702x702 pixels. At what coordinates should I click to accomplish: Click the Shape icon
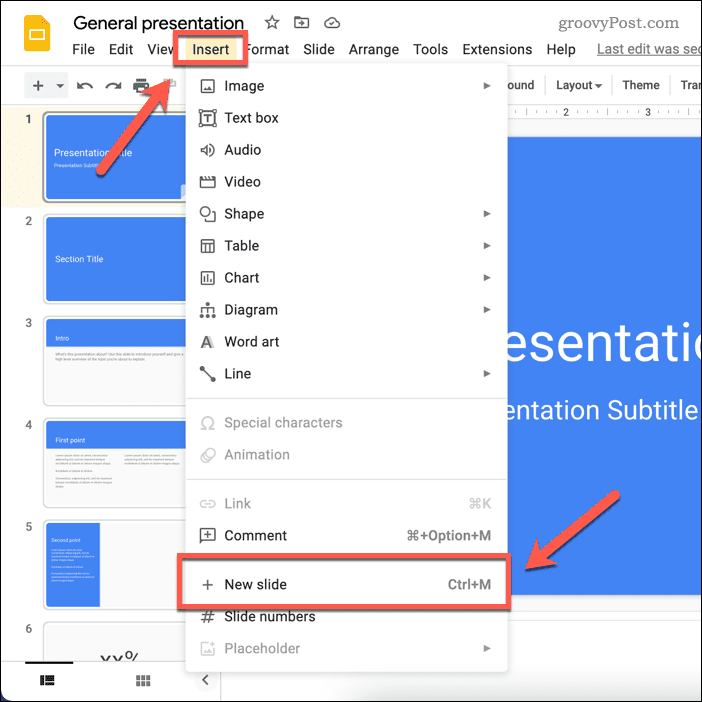207,214
